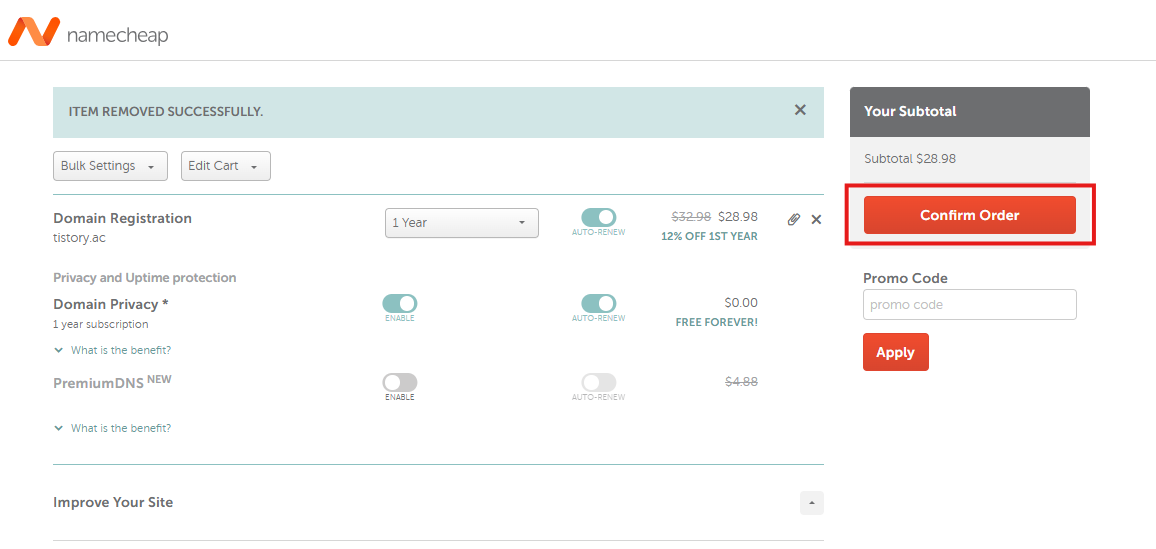Toggle Domain Privacy enable switch
The width and height of the screenshot is (1156, 549).
pyautogui.click(x=400, y=303)
